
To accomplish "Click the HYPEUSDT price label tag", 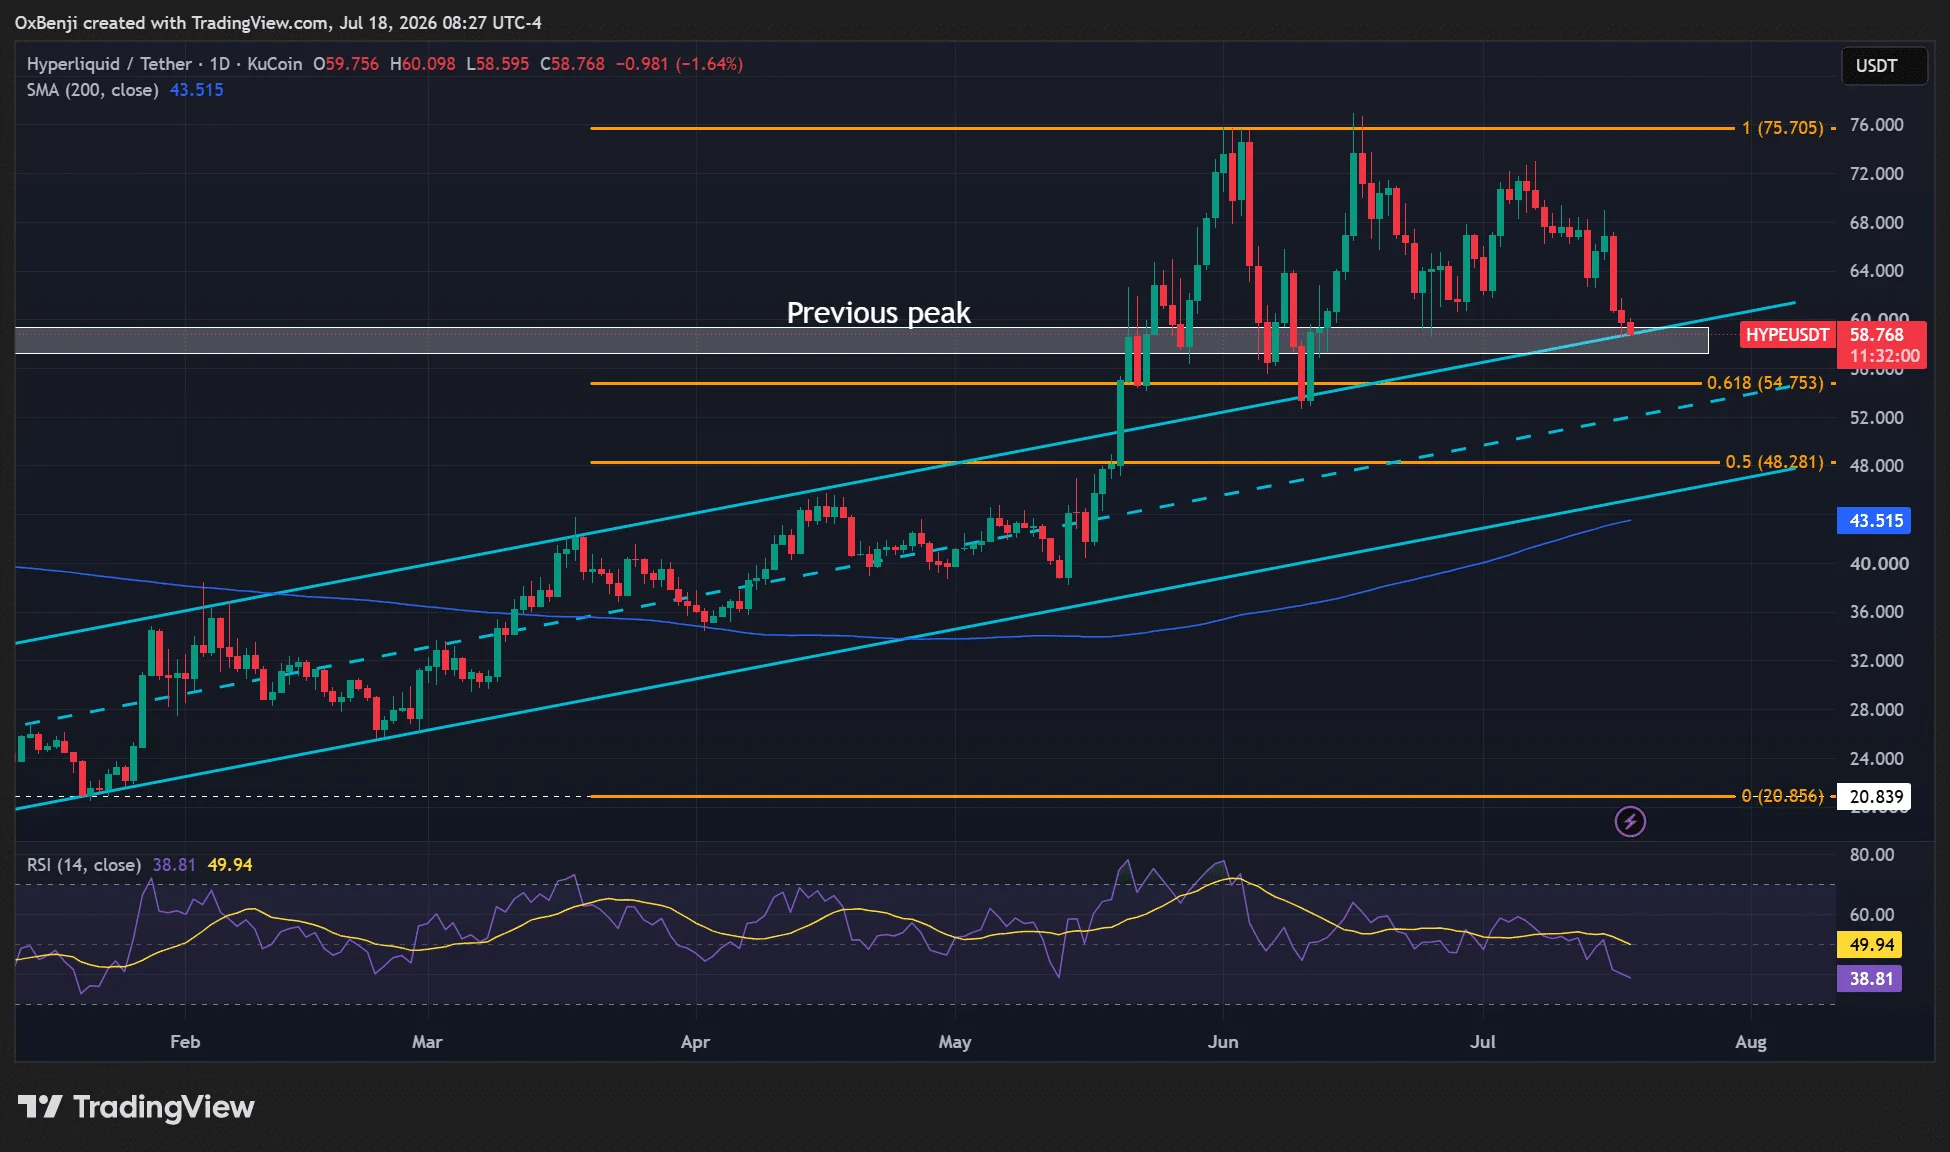I will point(1787,335).
